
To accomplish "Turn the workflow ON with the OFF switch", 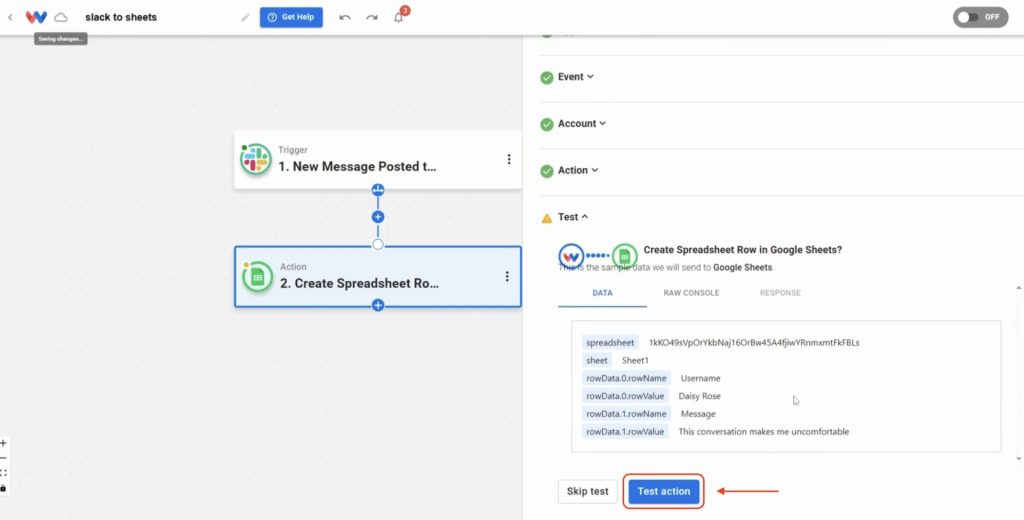I will pyautogui.click(x=980, y=17).
